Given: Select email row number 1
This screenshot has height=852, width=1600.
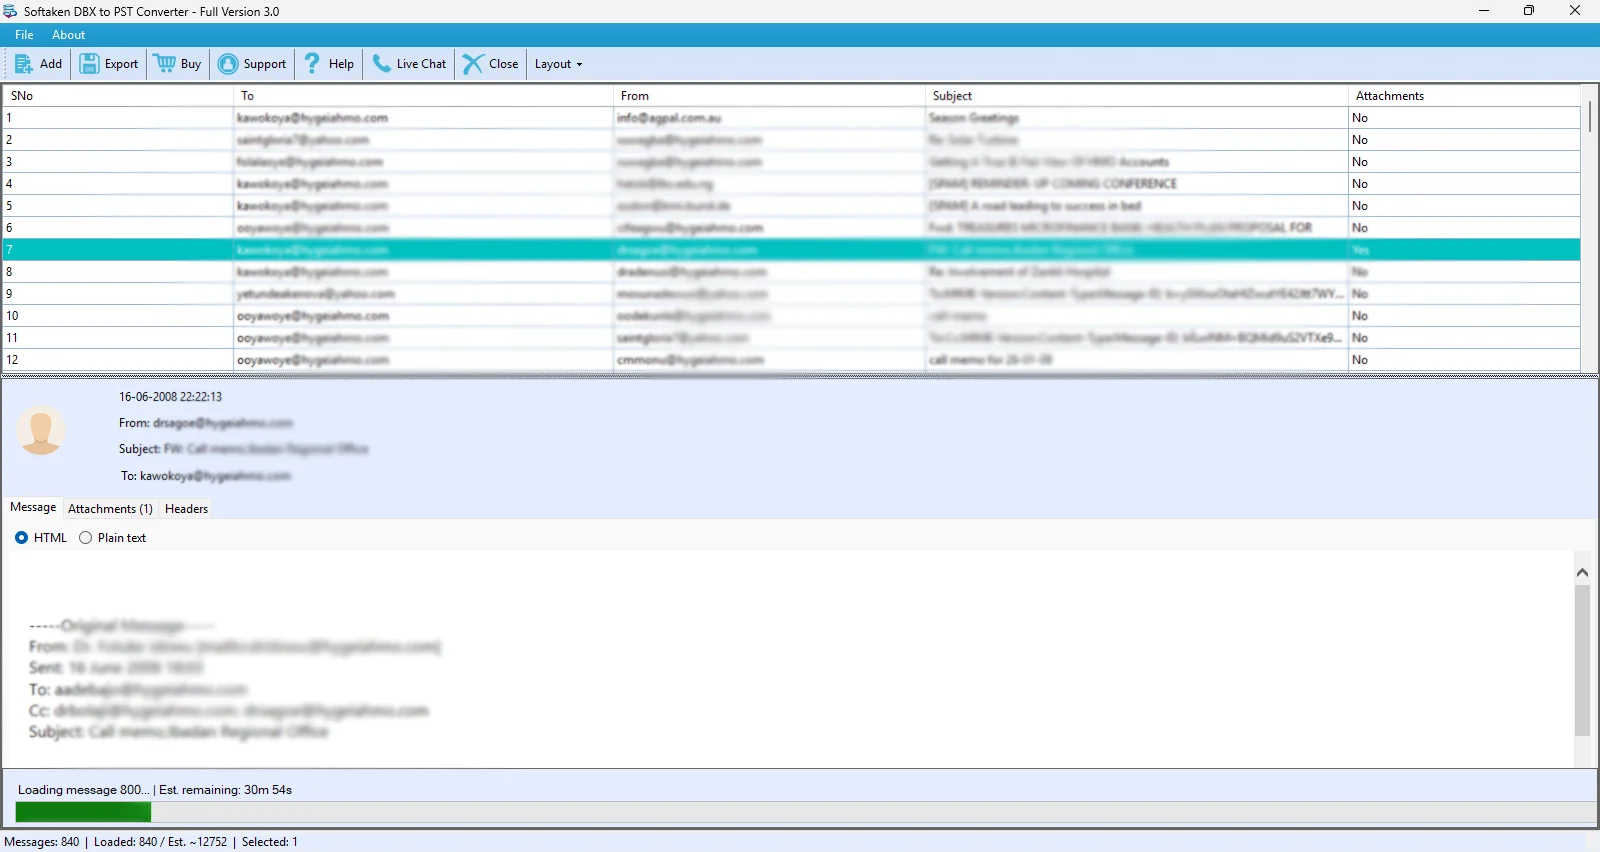Looking at the screenshot, I should tap(791, 118).
